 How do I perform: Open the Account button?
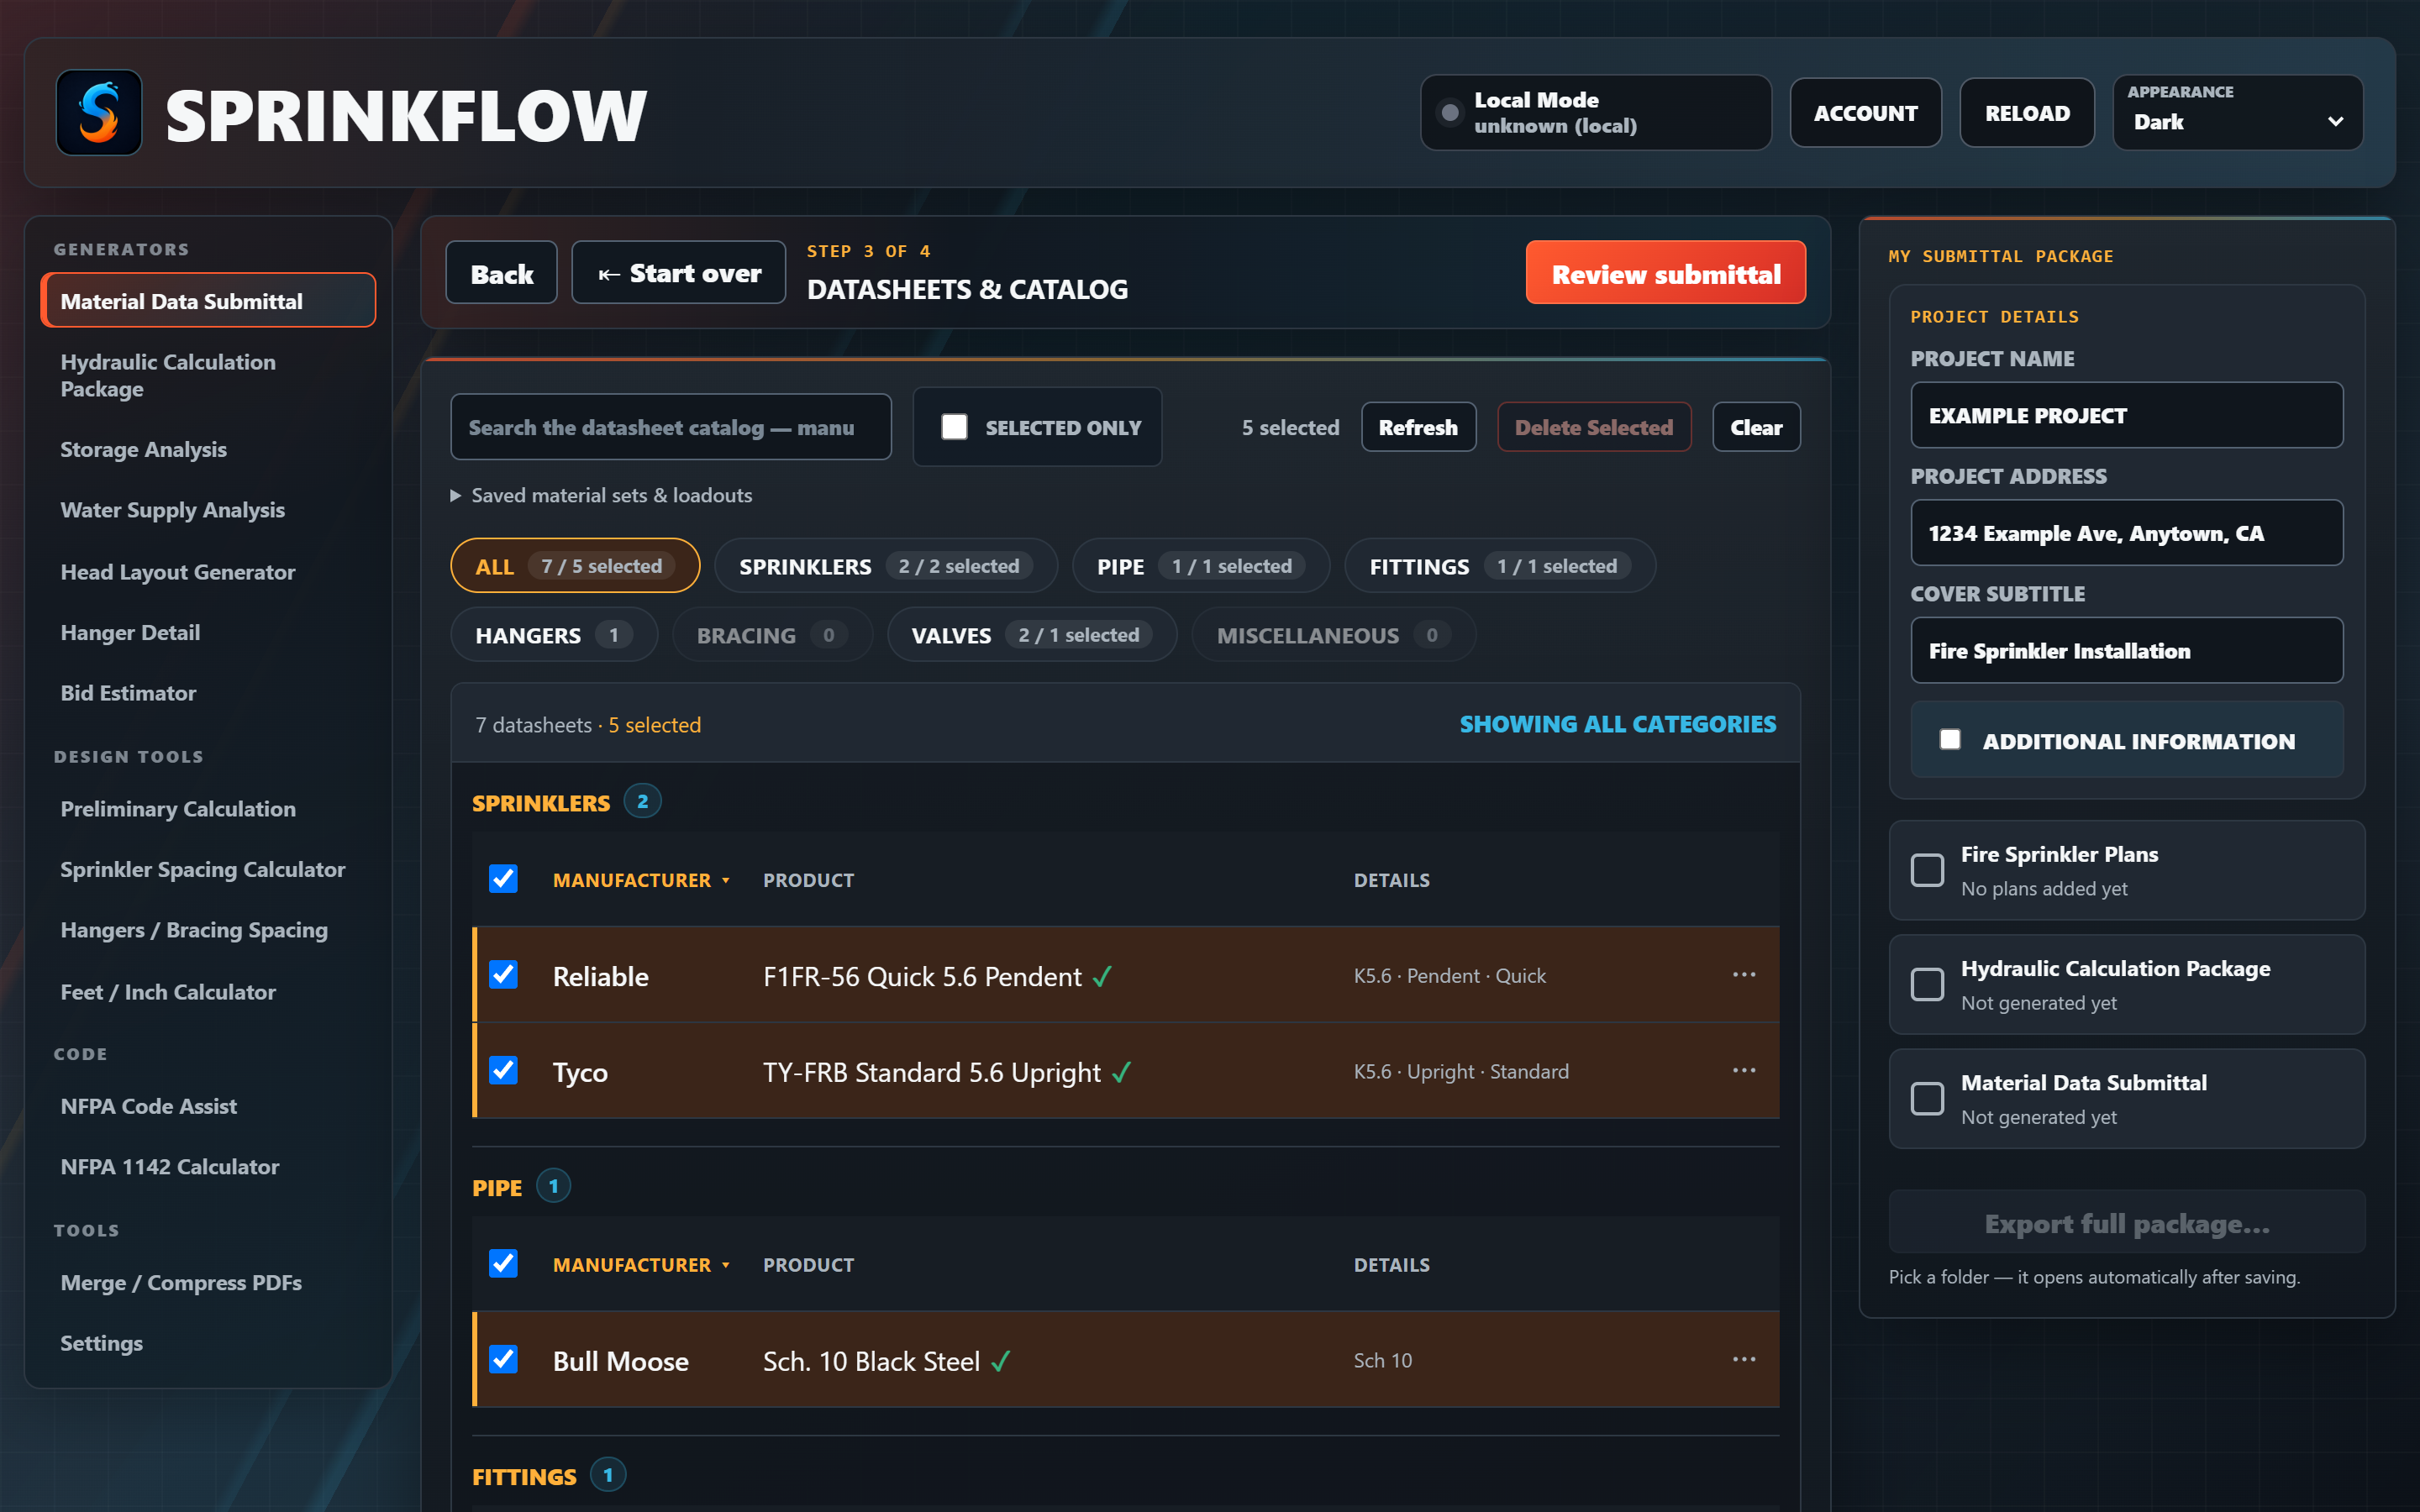click(1866, 113)
